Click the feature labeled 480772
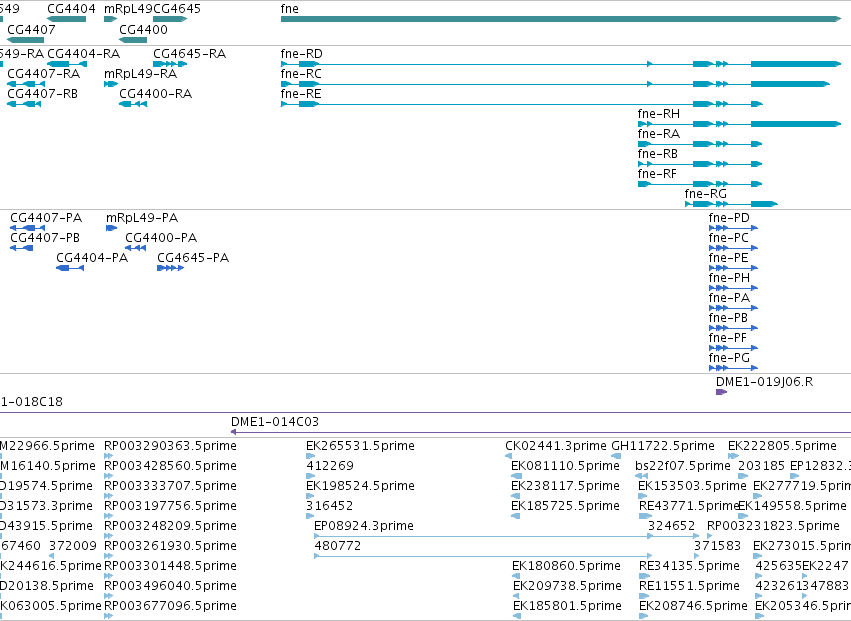851x621 pixels. pos(338,547)
